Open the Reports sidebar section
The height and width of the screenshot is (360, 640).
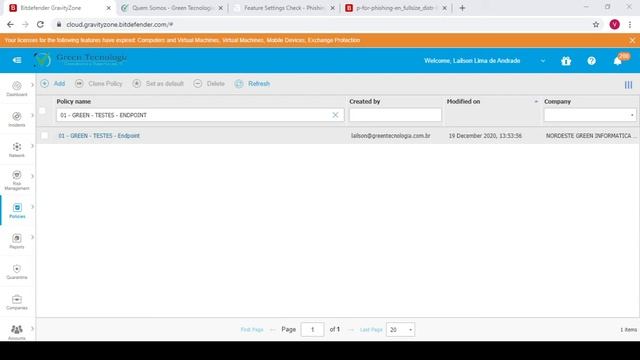(17, 241)
